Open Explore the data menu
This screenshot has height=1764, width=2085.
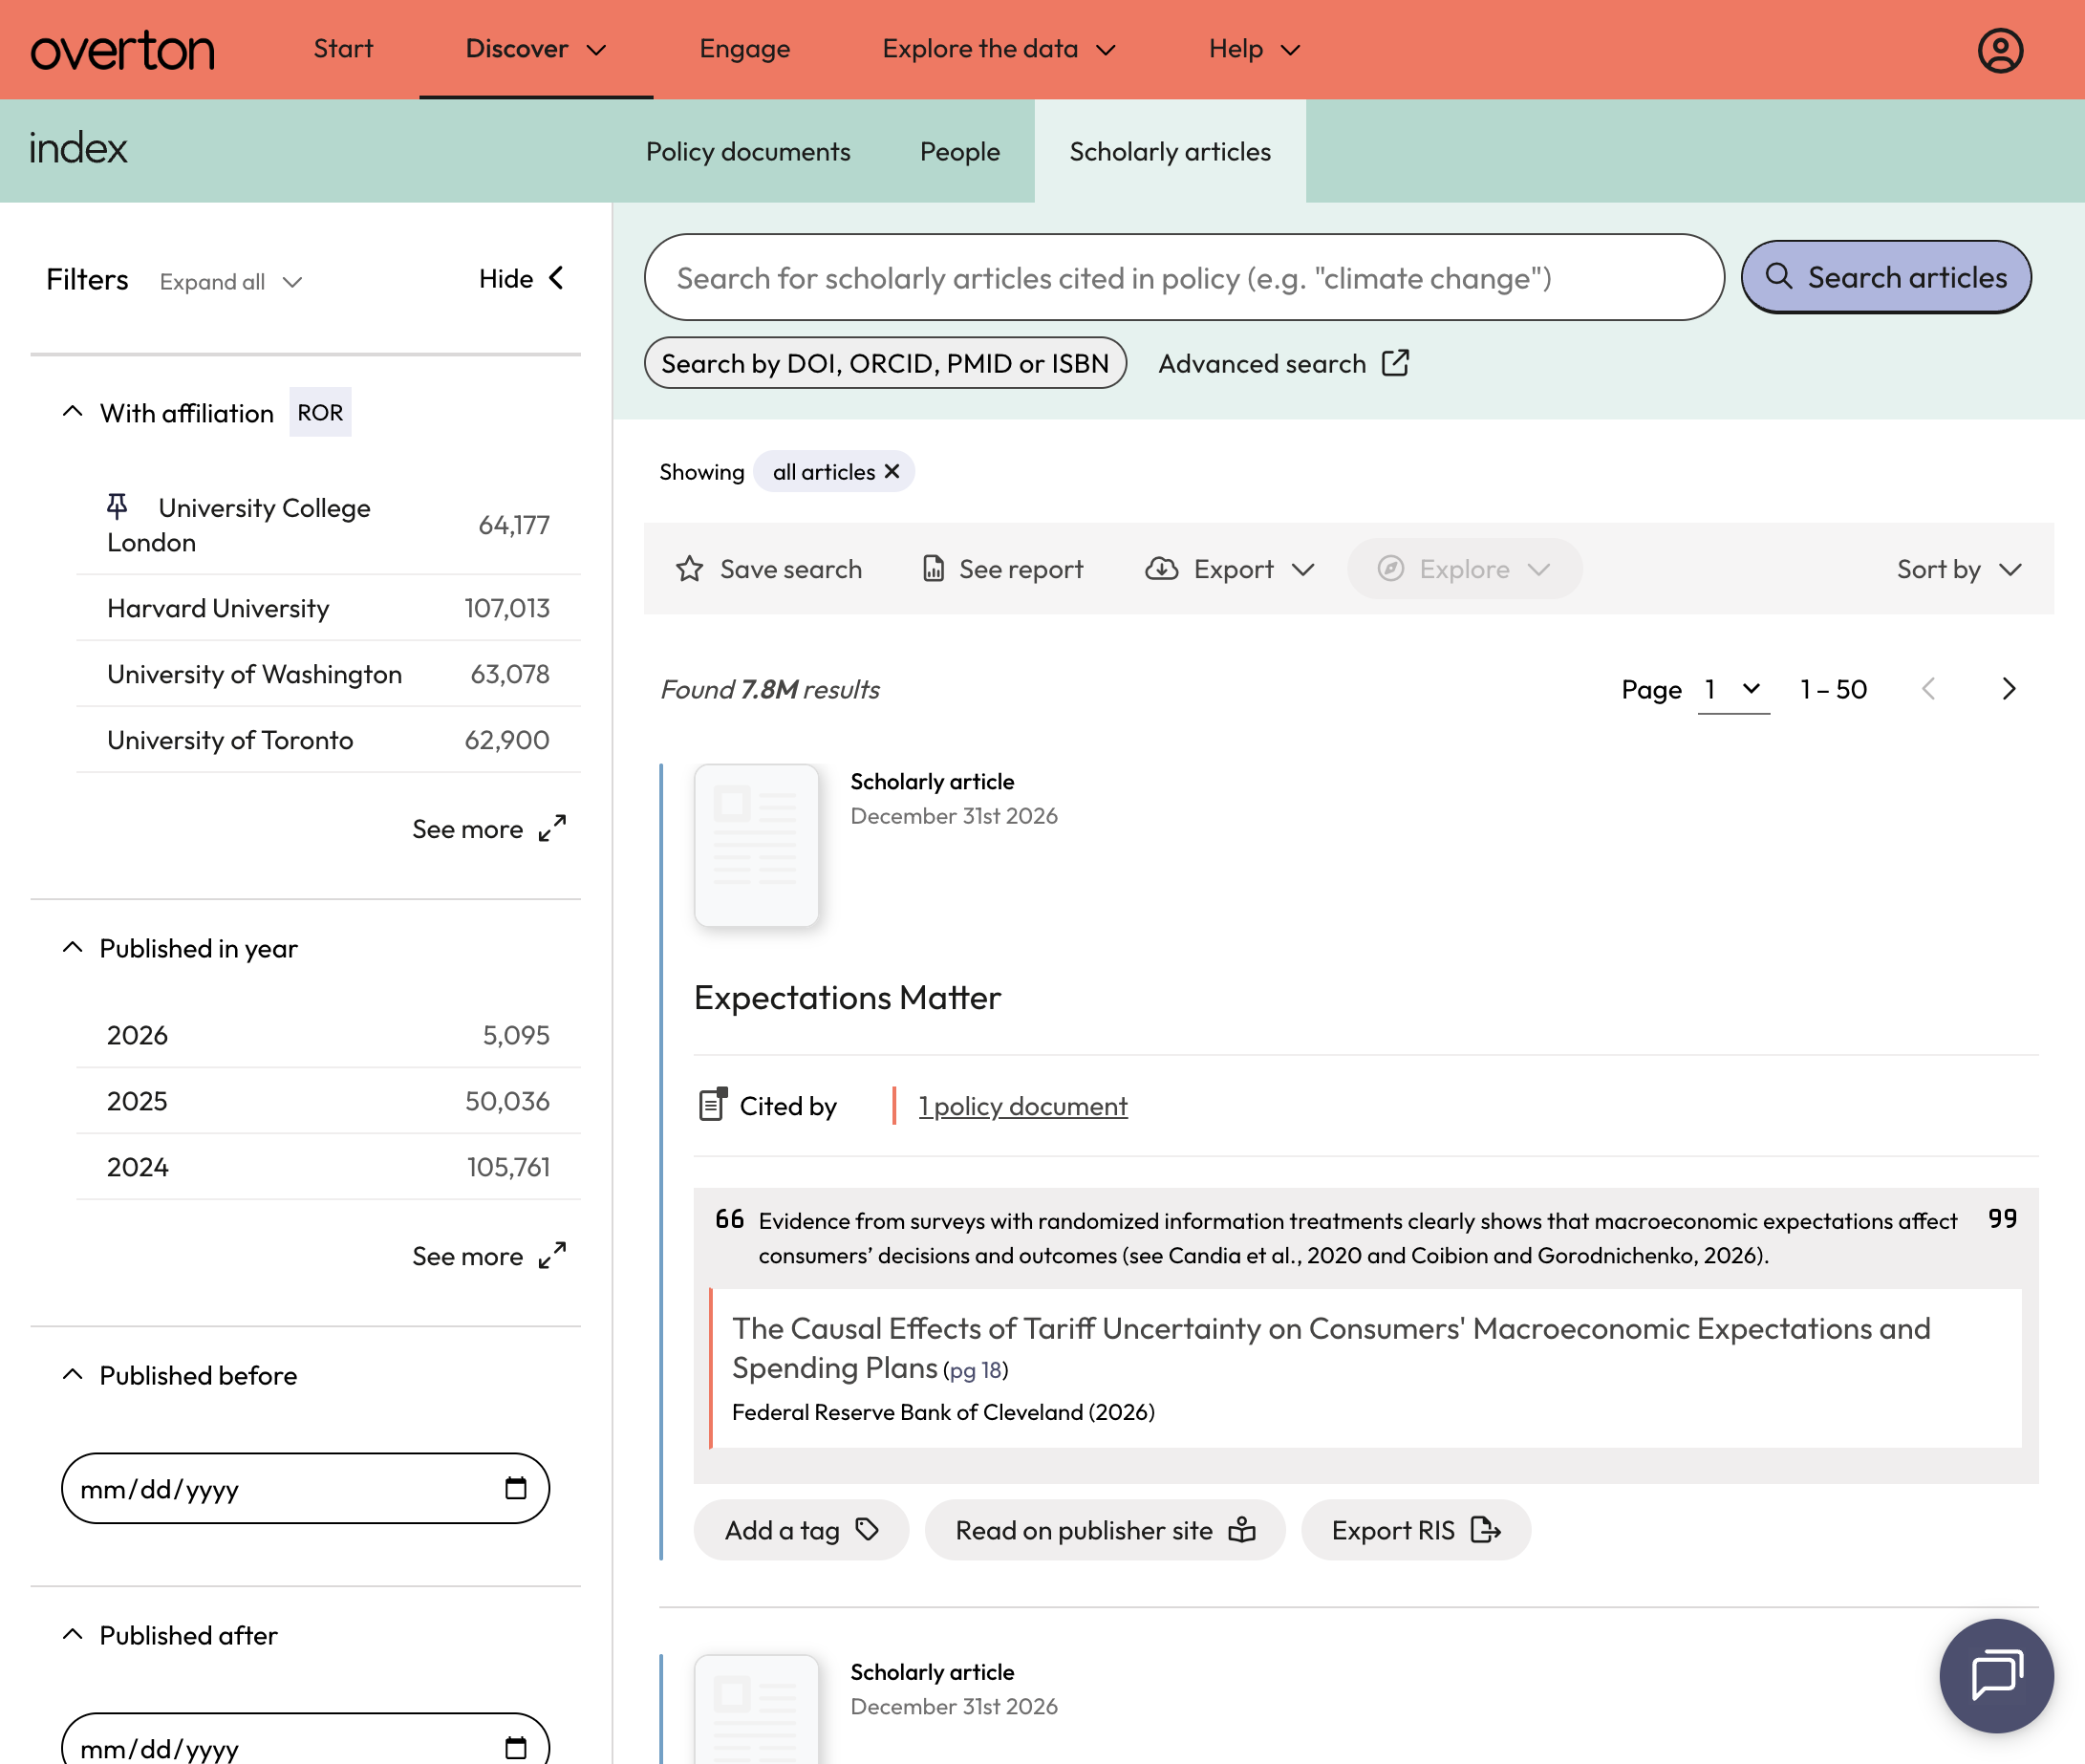pos(999,49)
